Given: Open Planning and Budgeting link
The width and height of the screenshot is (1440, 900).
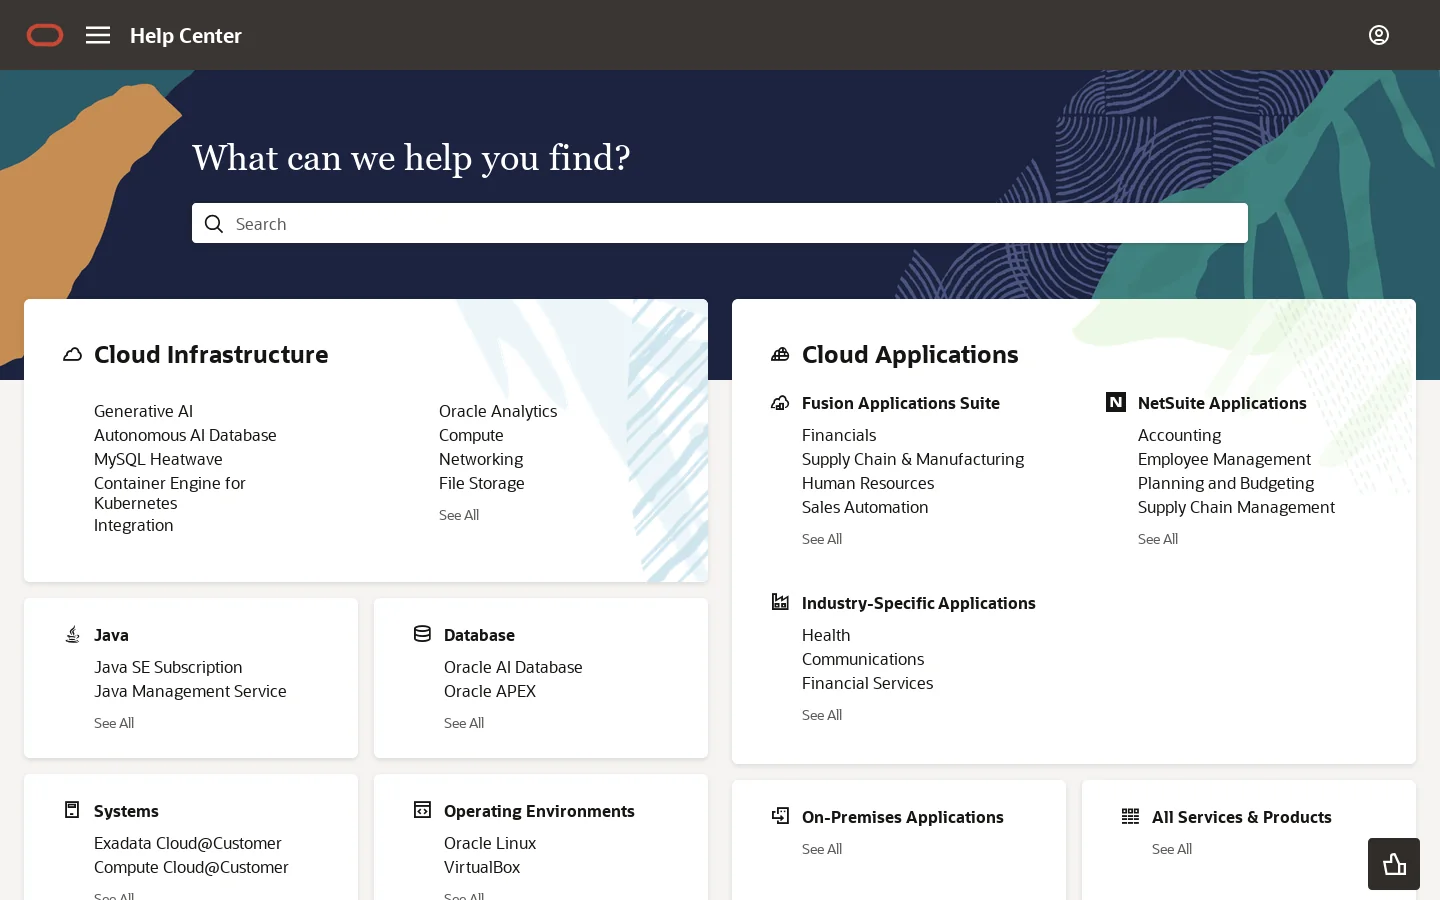Looking at the screenshot, I should (x=1226, y=483).
